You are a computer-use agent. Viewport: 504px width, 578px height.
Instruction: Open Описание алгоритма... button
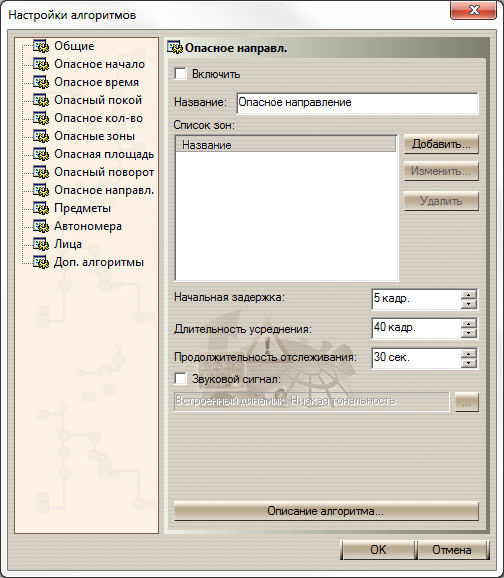pos(326,511)
